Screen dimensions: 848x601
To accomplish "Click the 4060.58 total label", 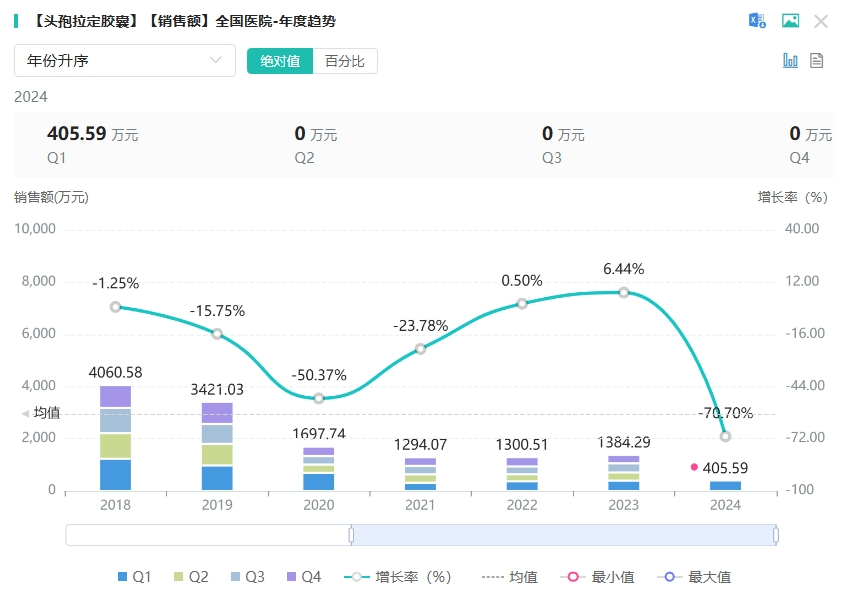I will [x=115, y=373].
